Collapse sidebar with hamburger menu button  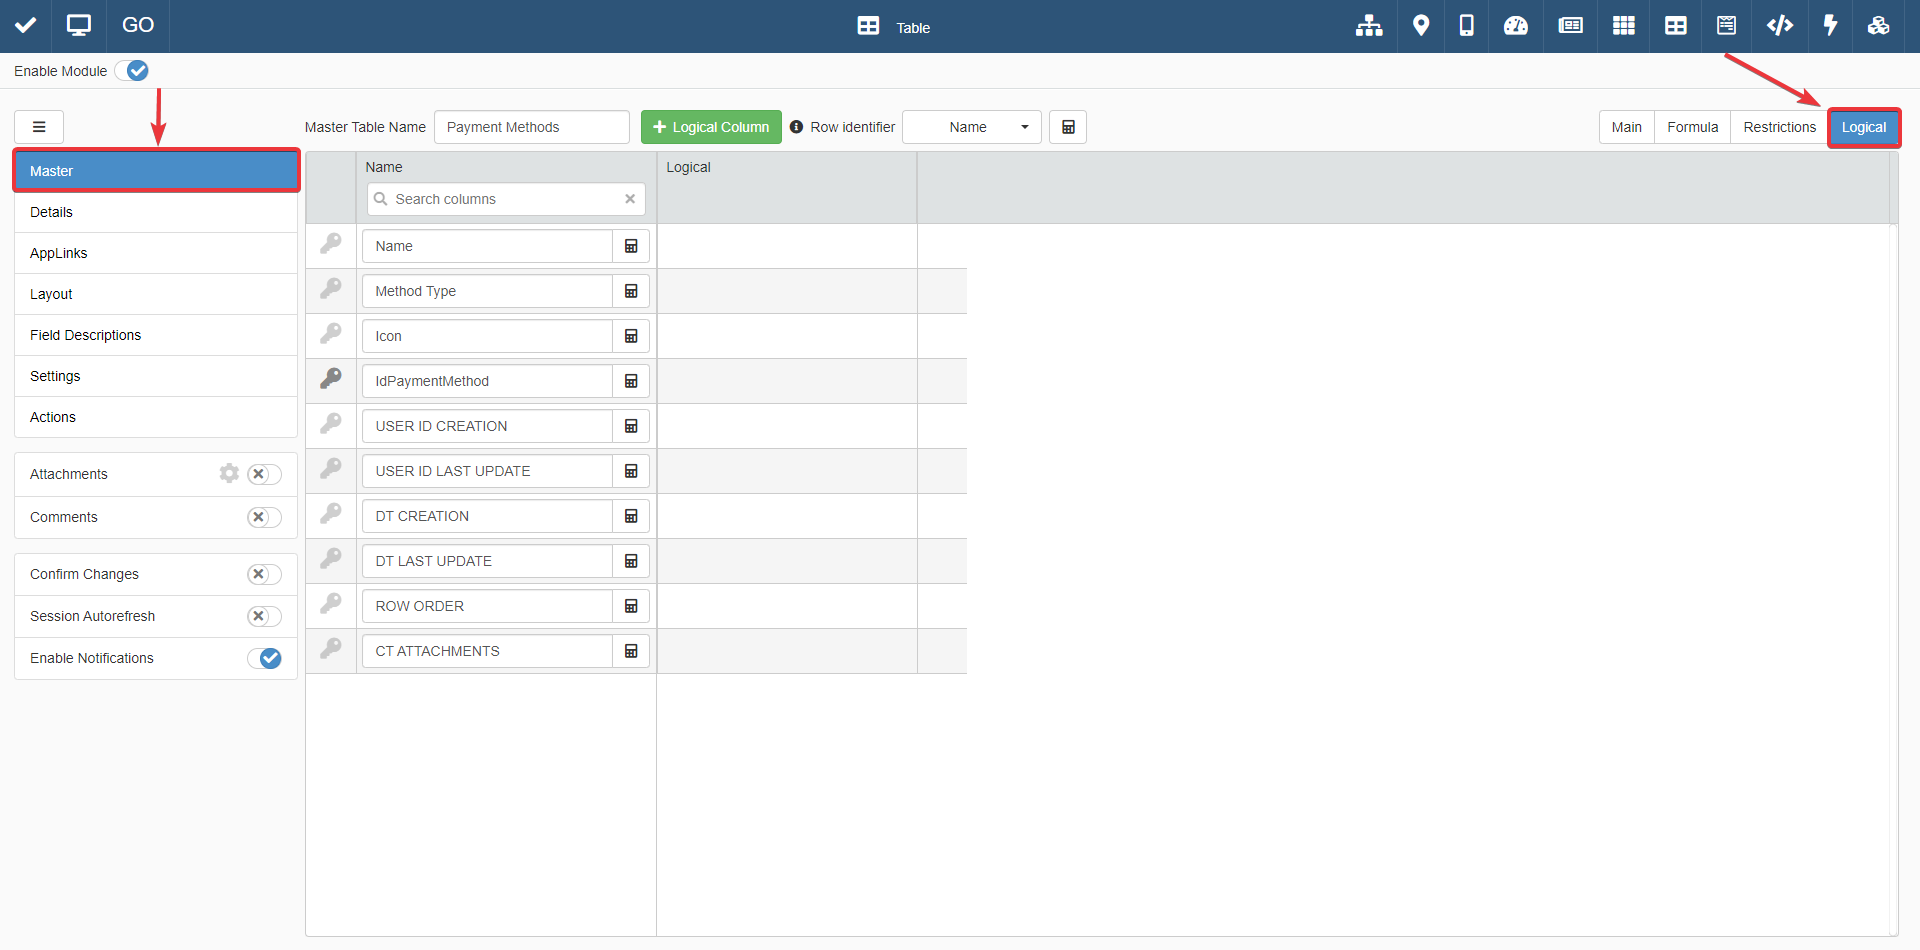39,127
